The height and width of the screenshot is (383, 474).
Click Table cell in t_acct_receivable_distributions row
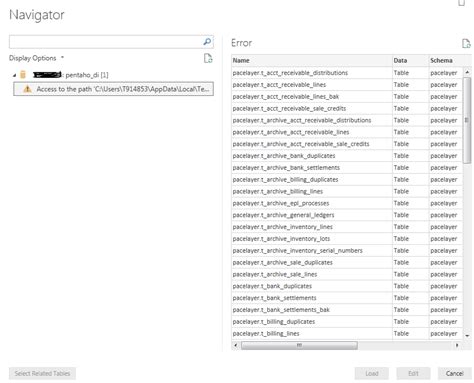point(410,73)
